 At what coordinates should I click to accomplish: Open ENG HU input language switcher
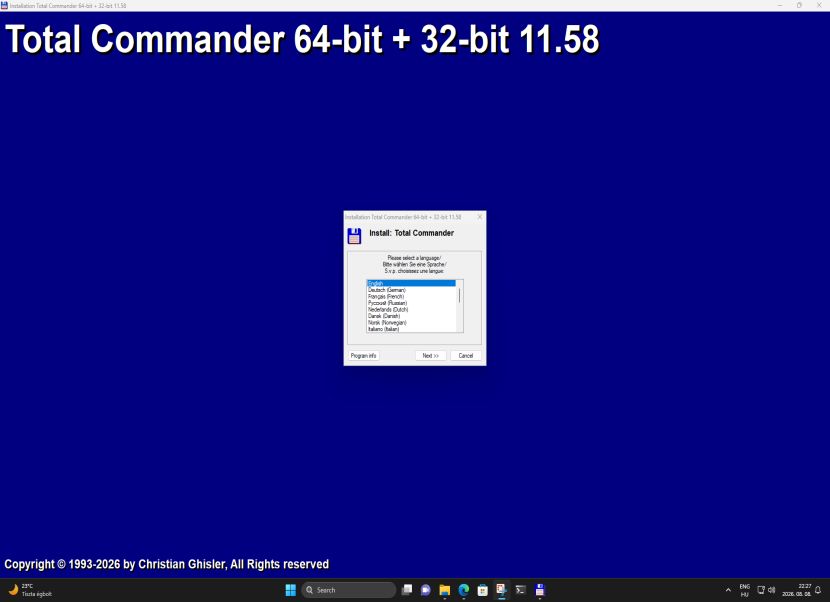point(744,590)
